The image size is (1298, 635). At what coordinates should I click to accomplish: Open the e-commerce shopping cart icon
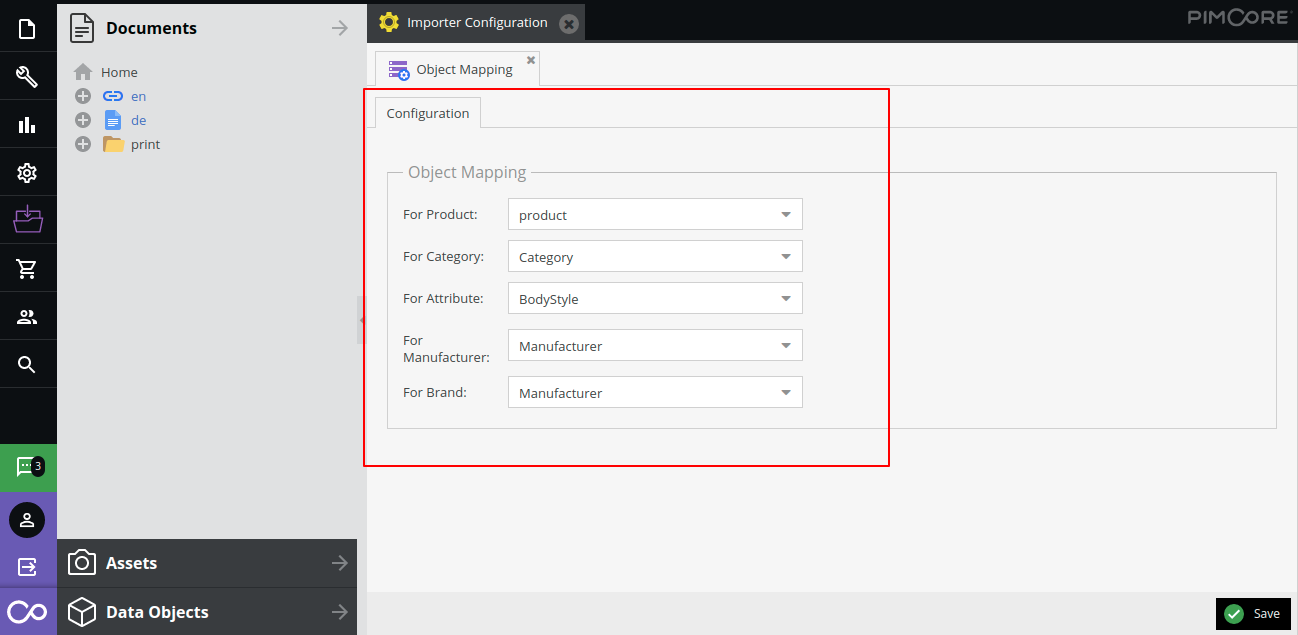coord(27,267)
